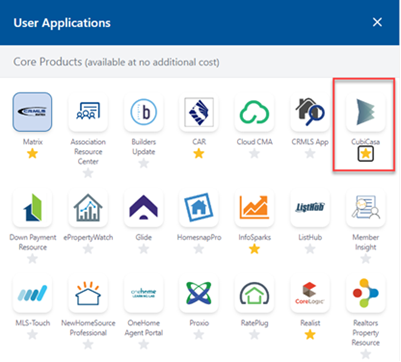Launch the ePropertyWatch icon
The image size is (401, 362).
pos(88,207)
